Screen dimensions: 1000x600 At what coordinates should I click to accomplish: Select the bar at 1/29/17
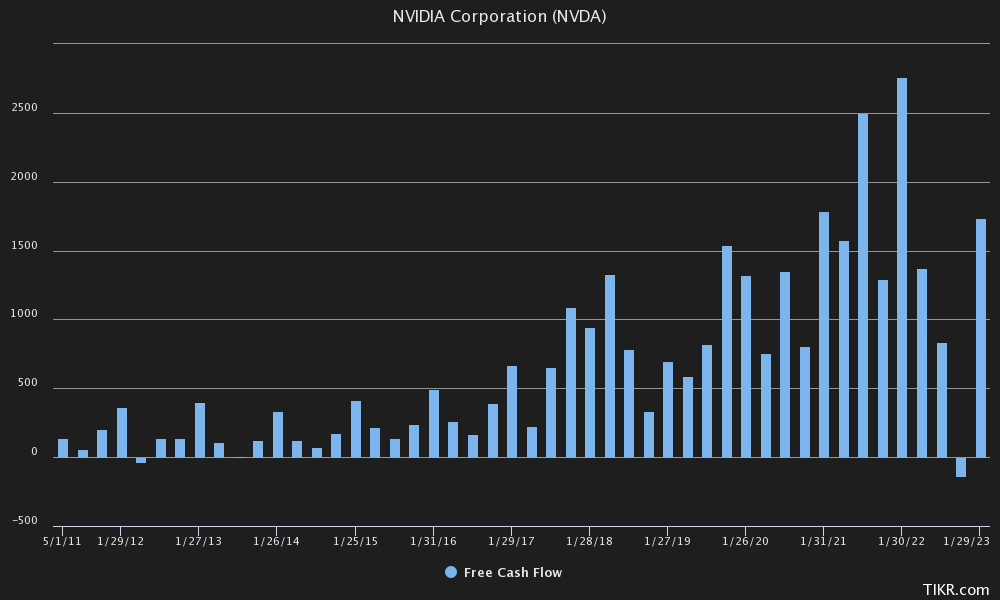click(512, 412)
